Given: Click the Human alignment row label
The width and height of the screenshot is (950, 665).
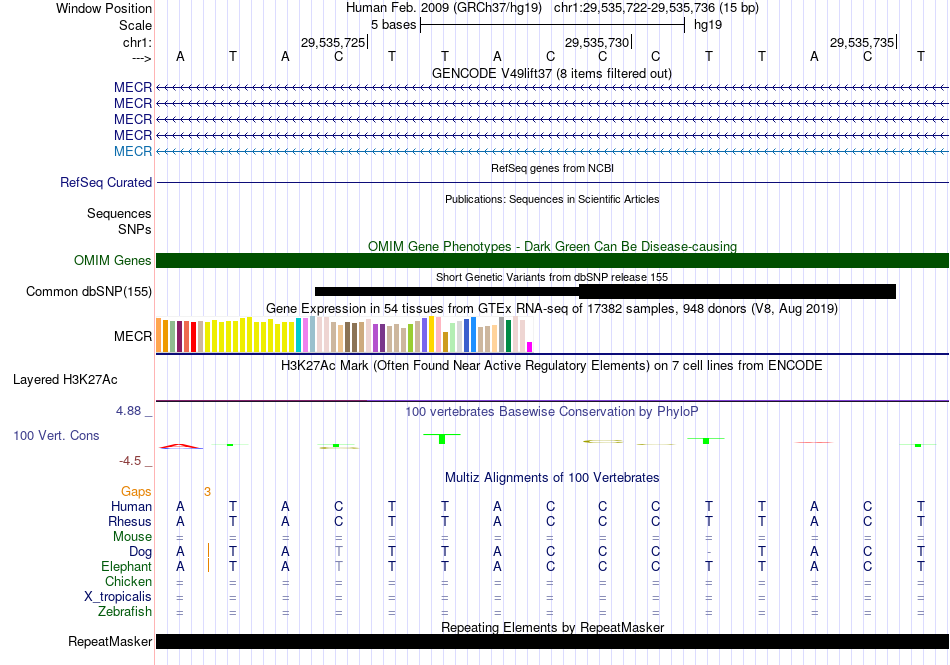Looking at the screenshot, I should pos(131,506).
